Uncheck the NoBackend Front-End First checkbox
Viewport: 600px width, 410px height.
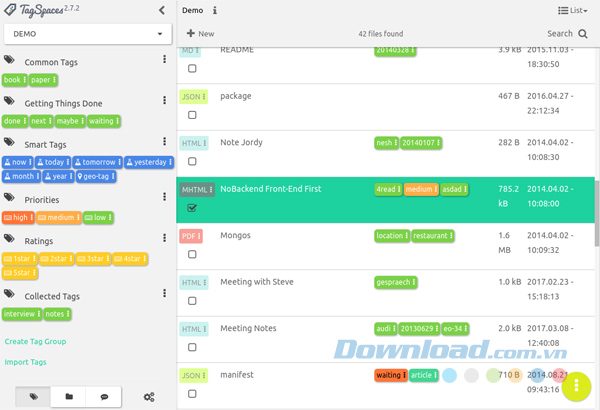tap(192, 208)
